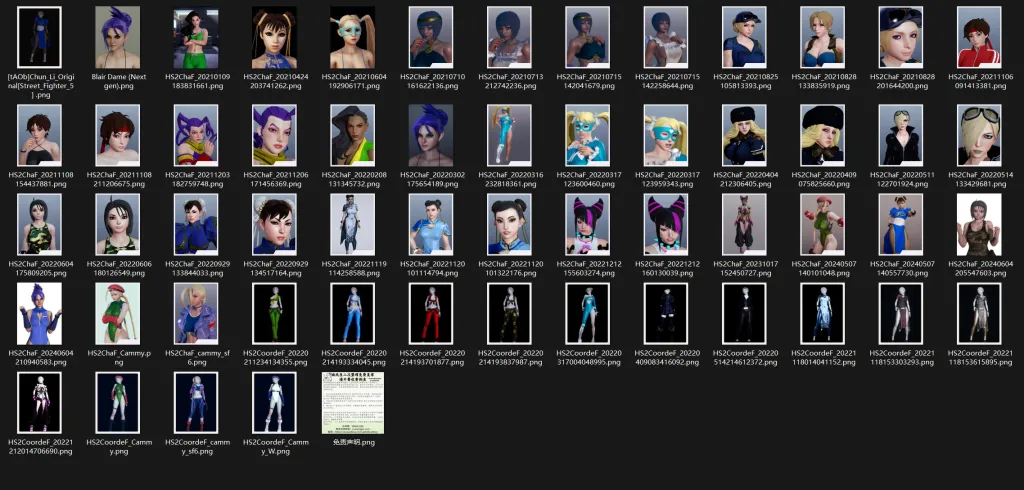
Task: Select file name HS2CoordeF_cammy_sf6.png
Action: tap(196, 447)
